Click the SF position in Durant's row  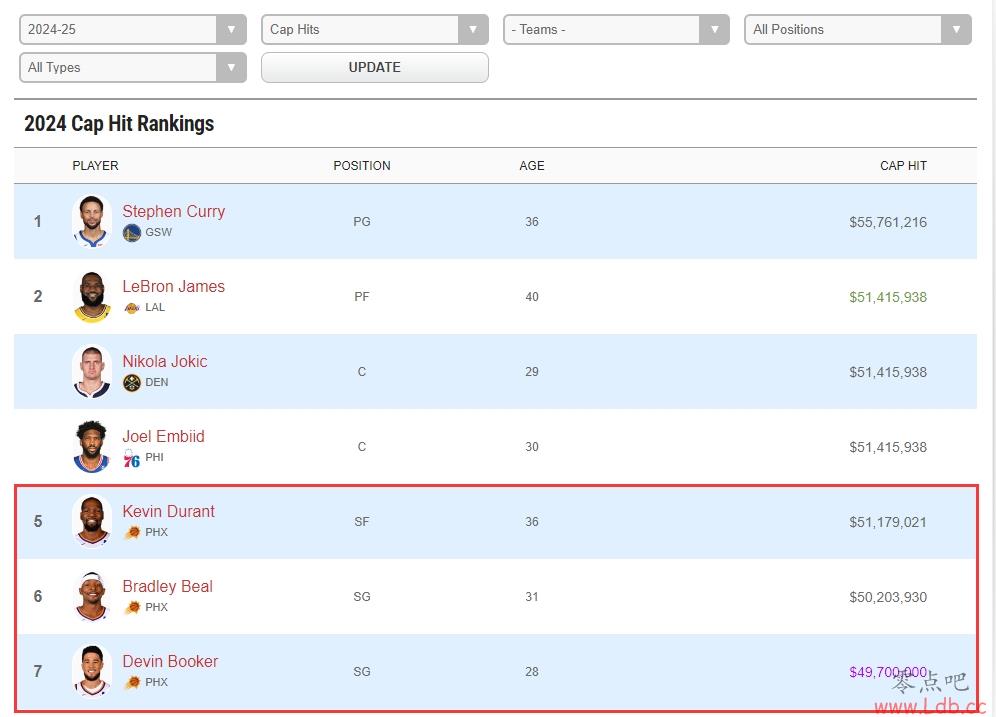(362, 521)
